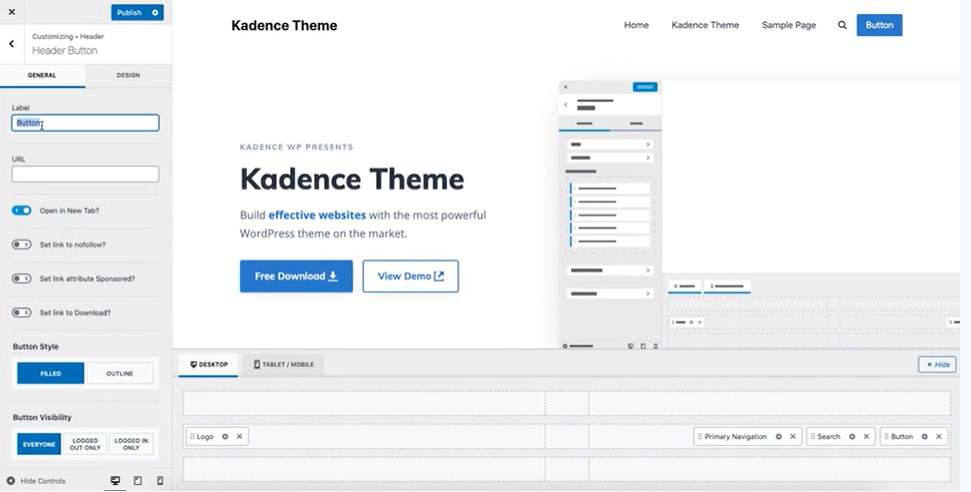Set button visibility to Logged In Only
This screenshot has height=492, width=971.
[131, 444]
